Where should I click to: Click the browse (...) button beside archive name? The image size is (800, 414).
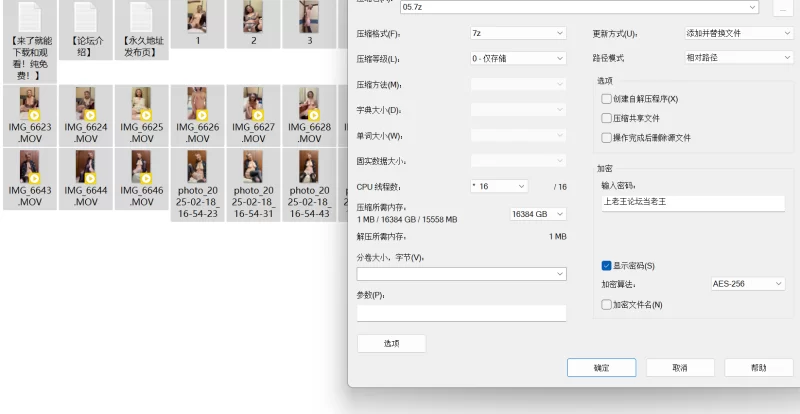pyautogui.click(x=783, y=7)
